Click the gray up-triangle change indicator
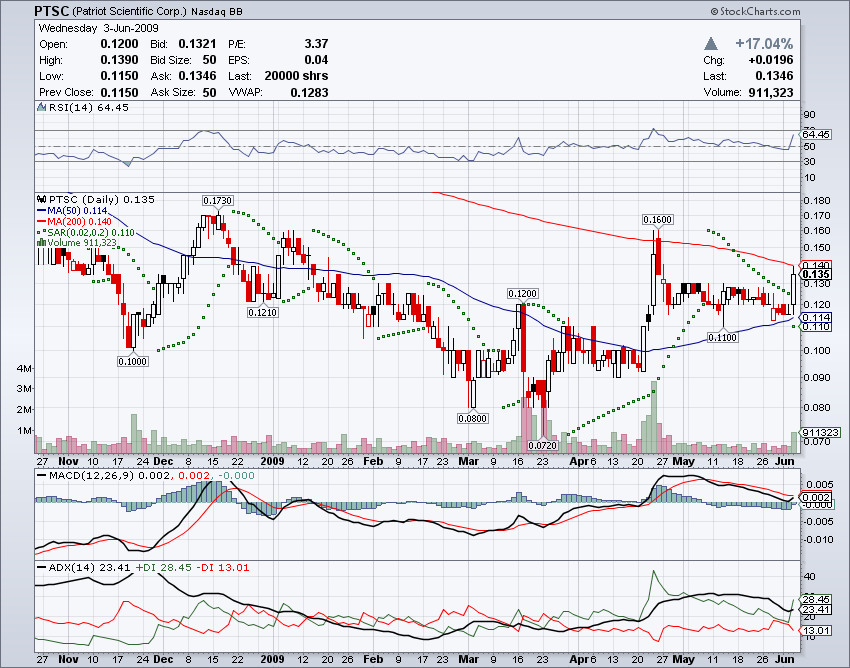 coord(711,44)
